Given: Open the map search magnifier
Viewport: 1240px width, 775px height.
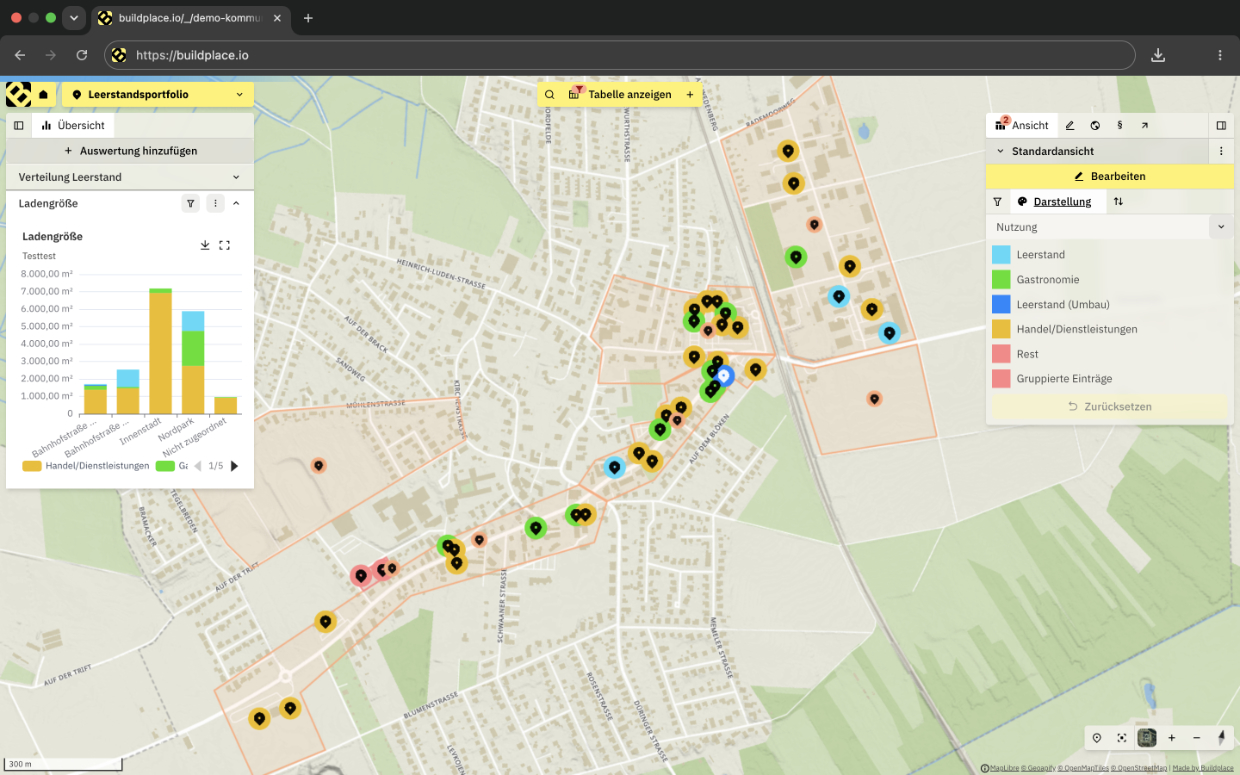Looking at the screenshot, I should click(550, 95).
